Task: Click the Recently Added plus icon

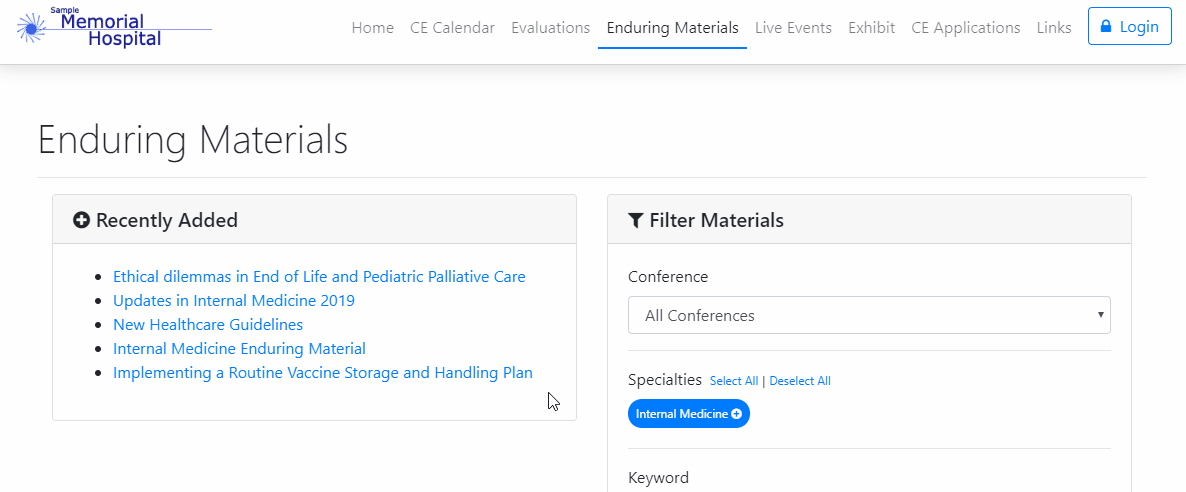Action: [81, 221]
